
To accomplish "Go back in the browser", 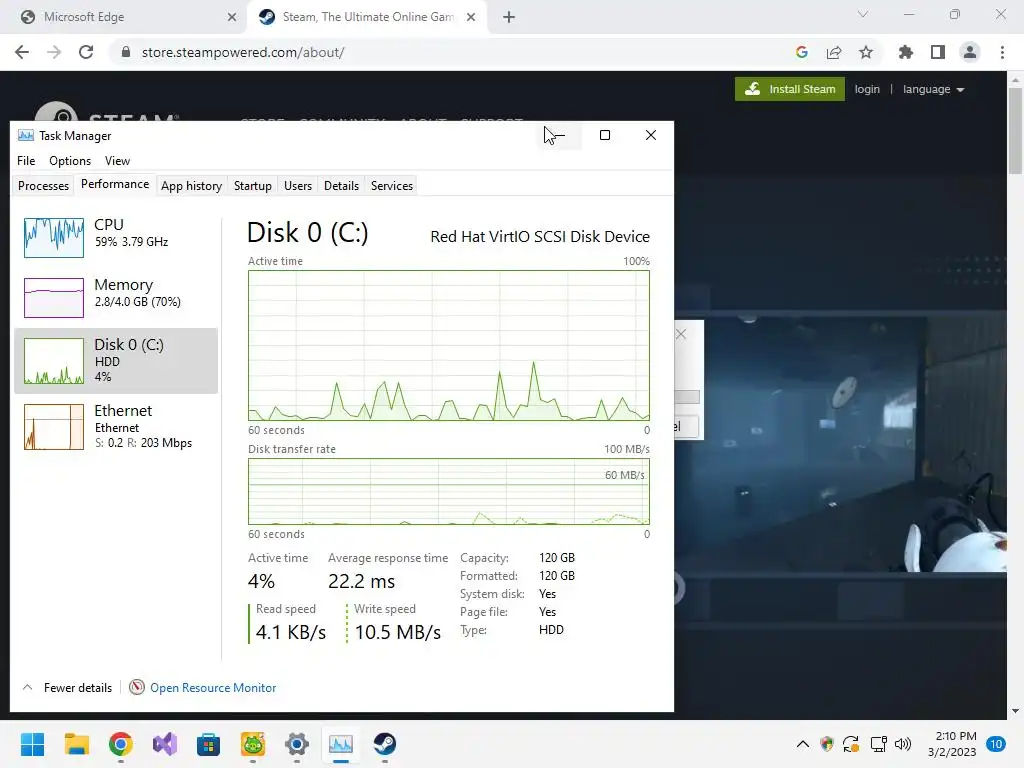I will click(x=22, y=52).
